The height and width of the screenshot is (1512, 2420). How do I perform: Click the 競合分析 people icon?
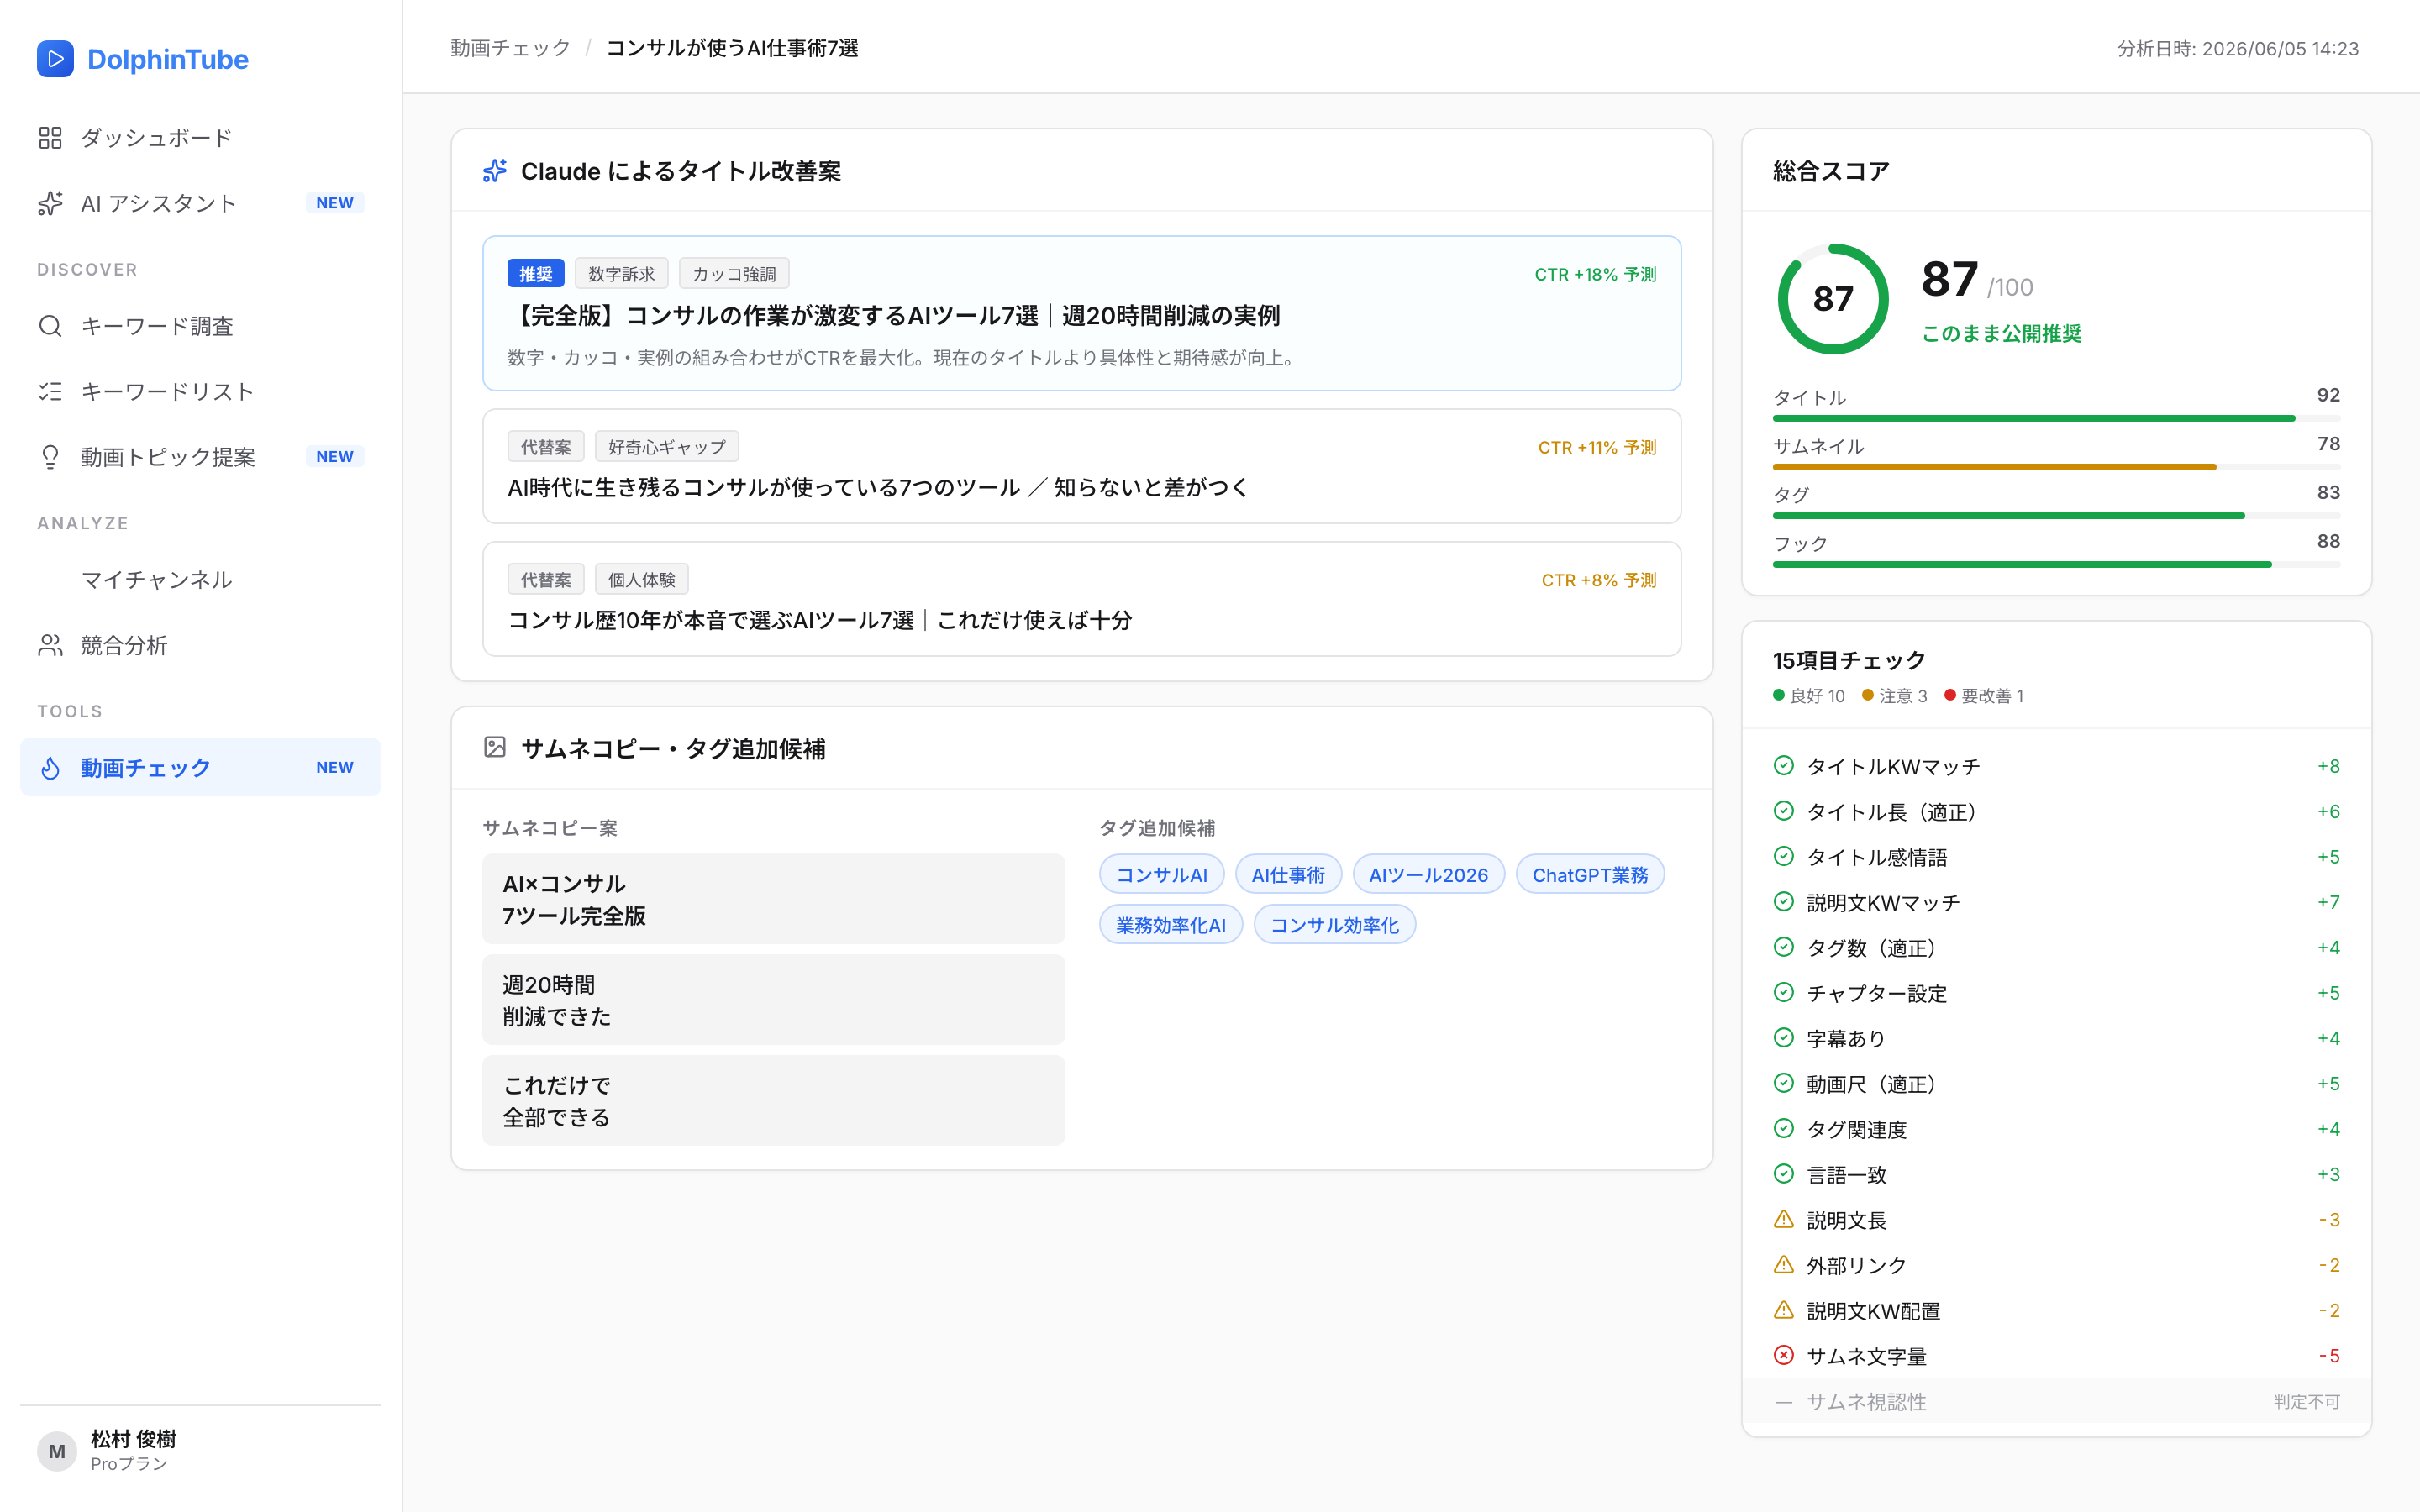tap(50, 645)
